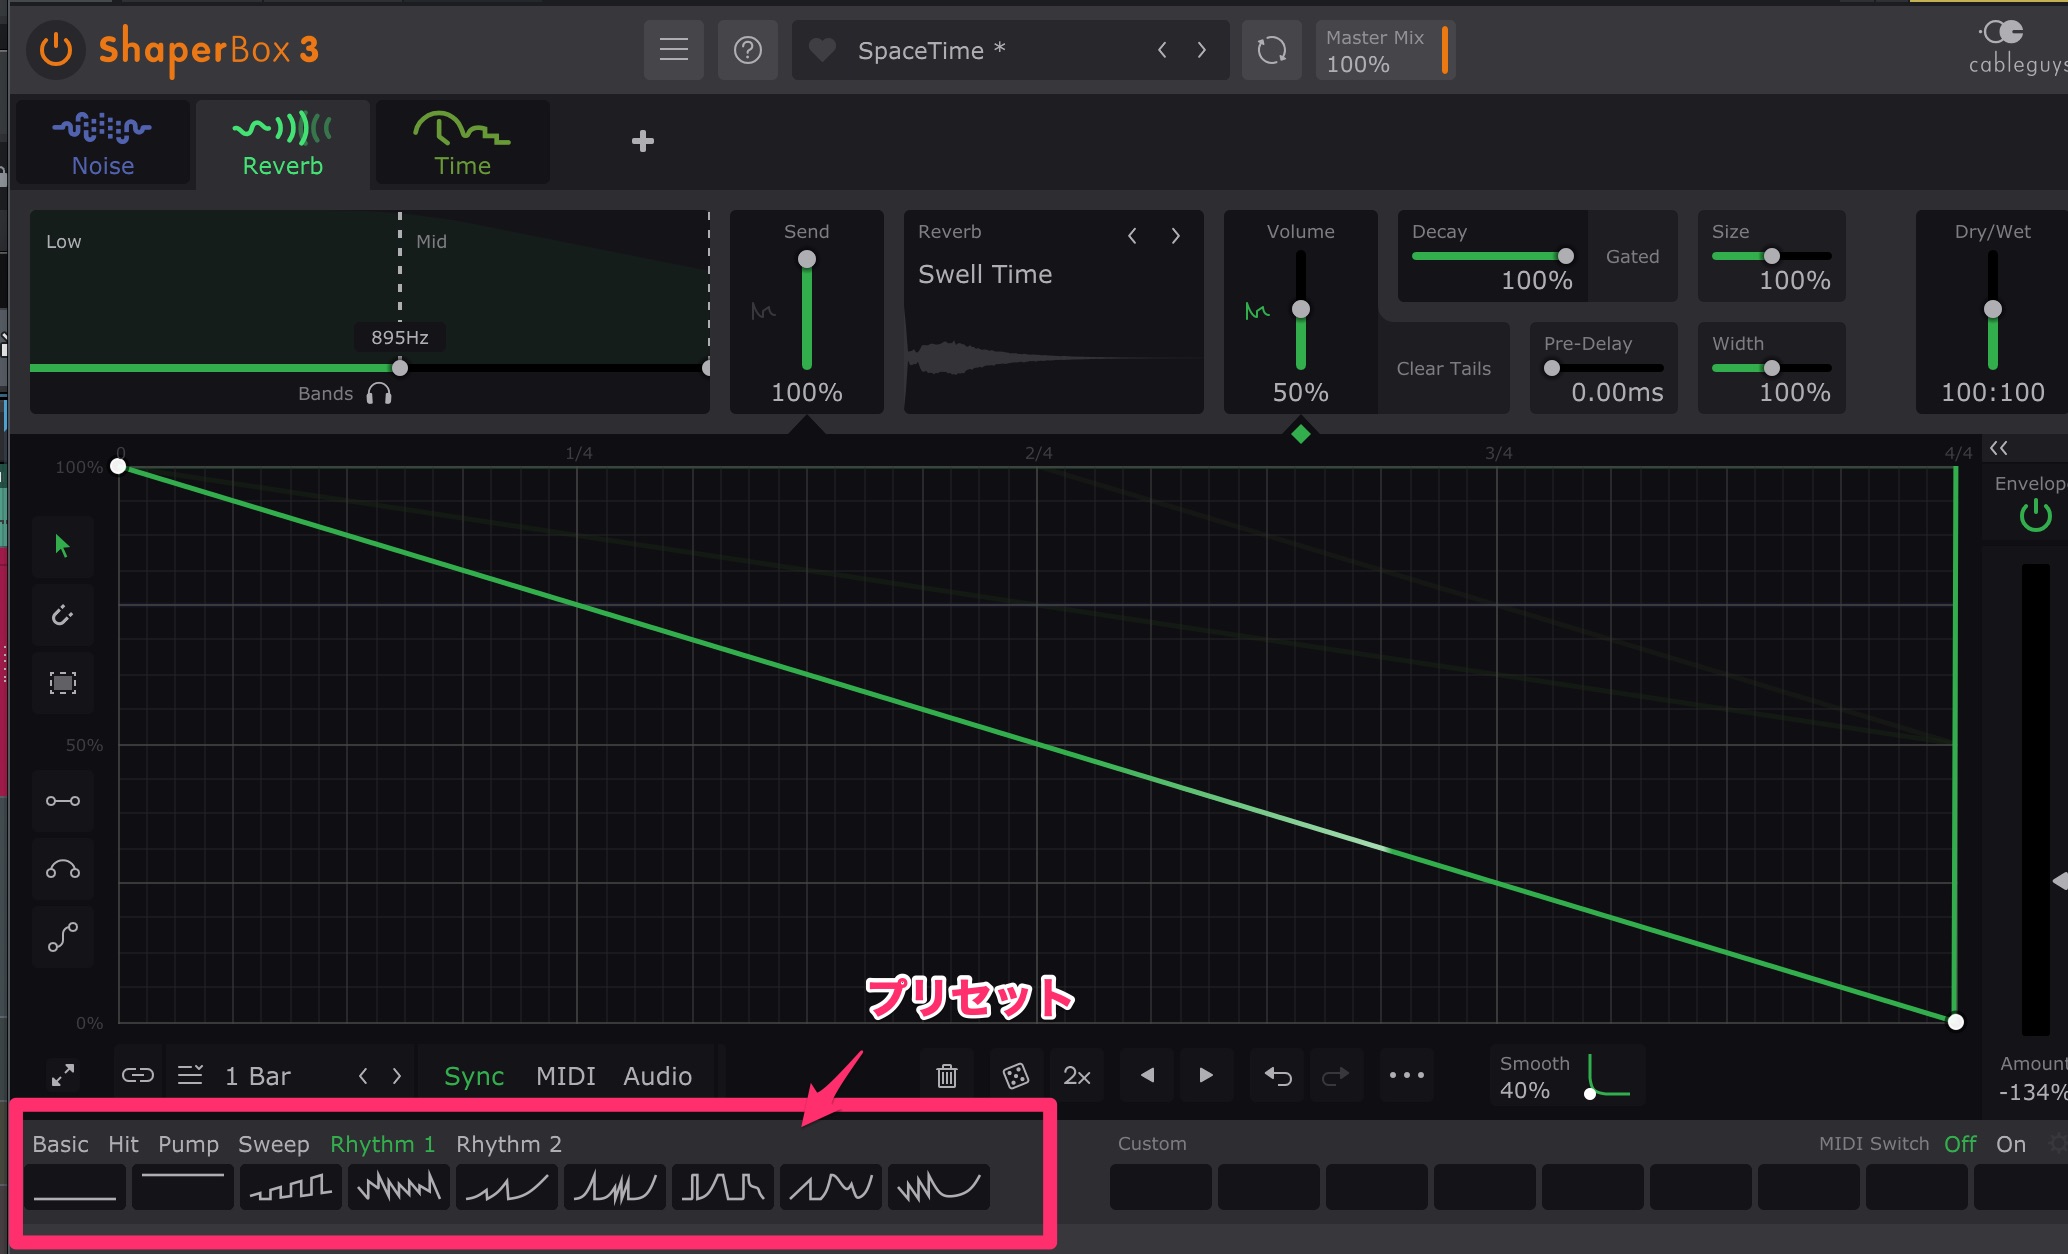Collapse the envelope side panel chevrons
Screen dimensions: 2068x1254
[x=1998, y=448]
